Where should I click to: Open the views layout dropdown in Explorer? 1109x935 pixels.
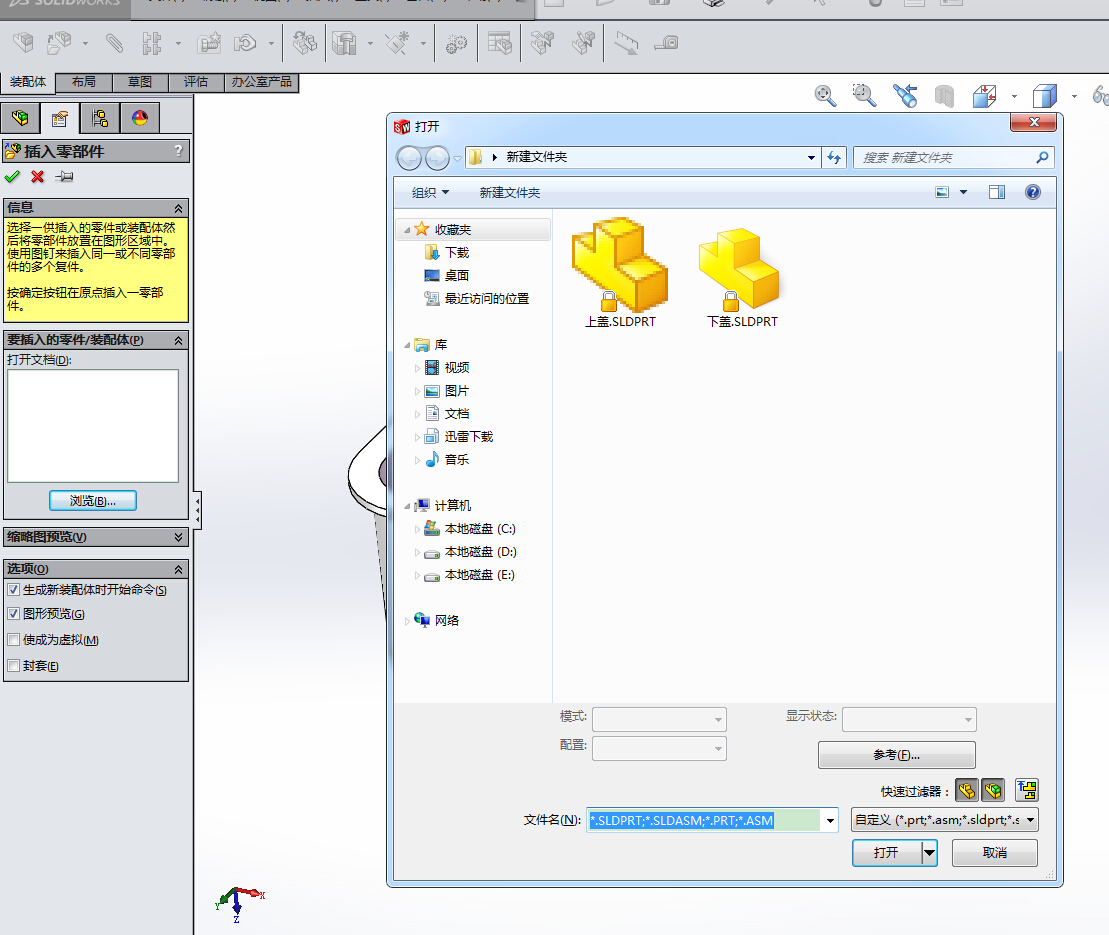(941, 191)
